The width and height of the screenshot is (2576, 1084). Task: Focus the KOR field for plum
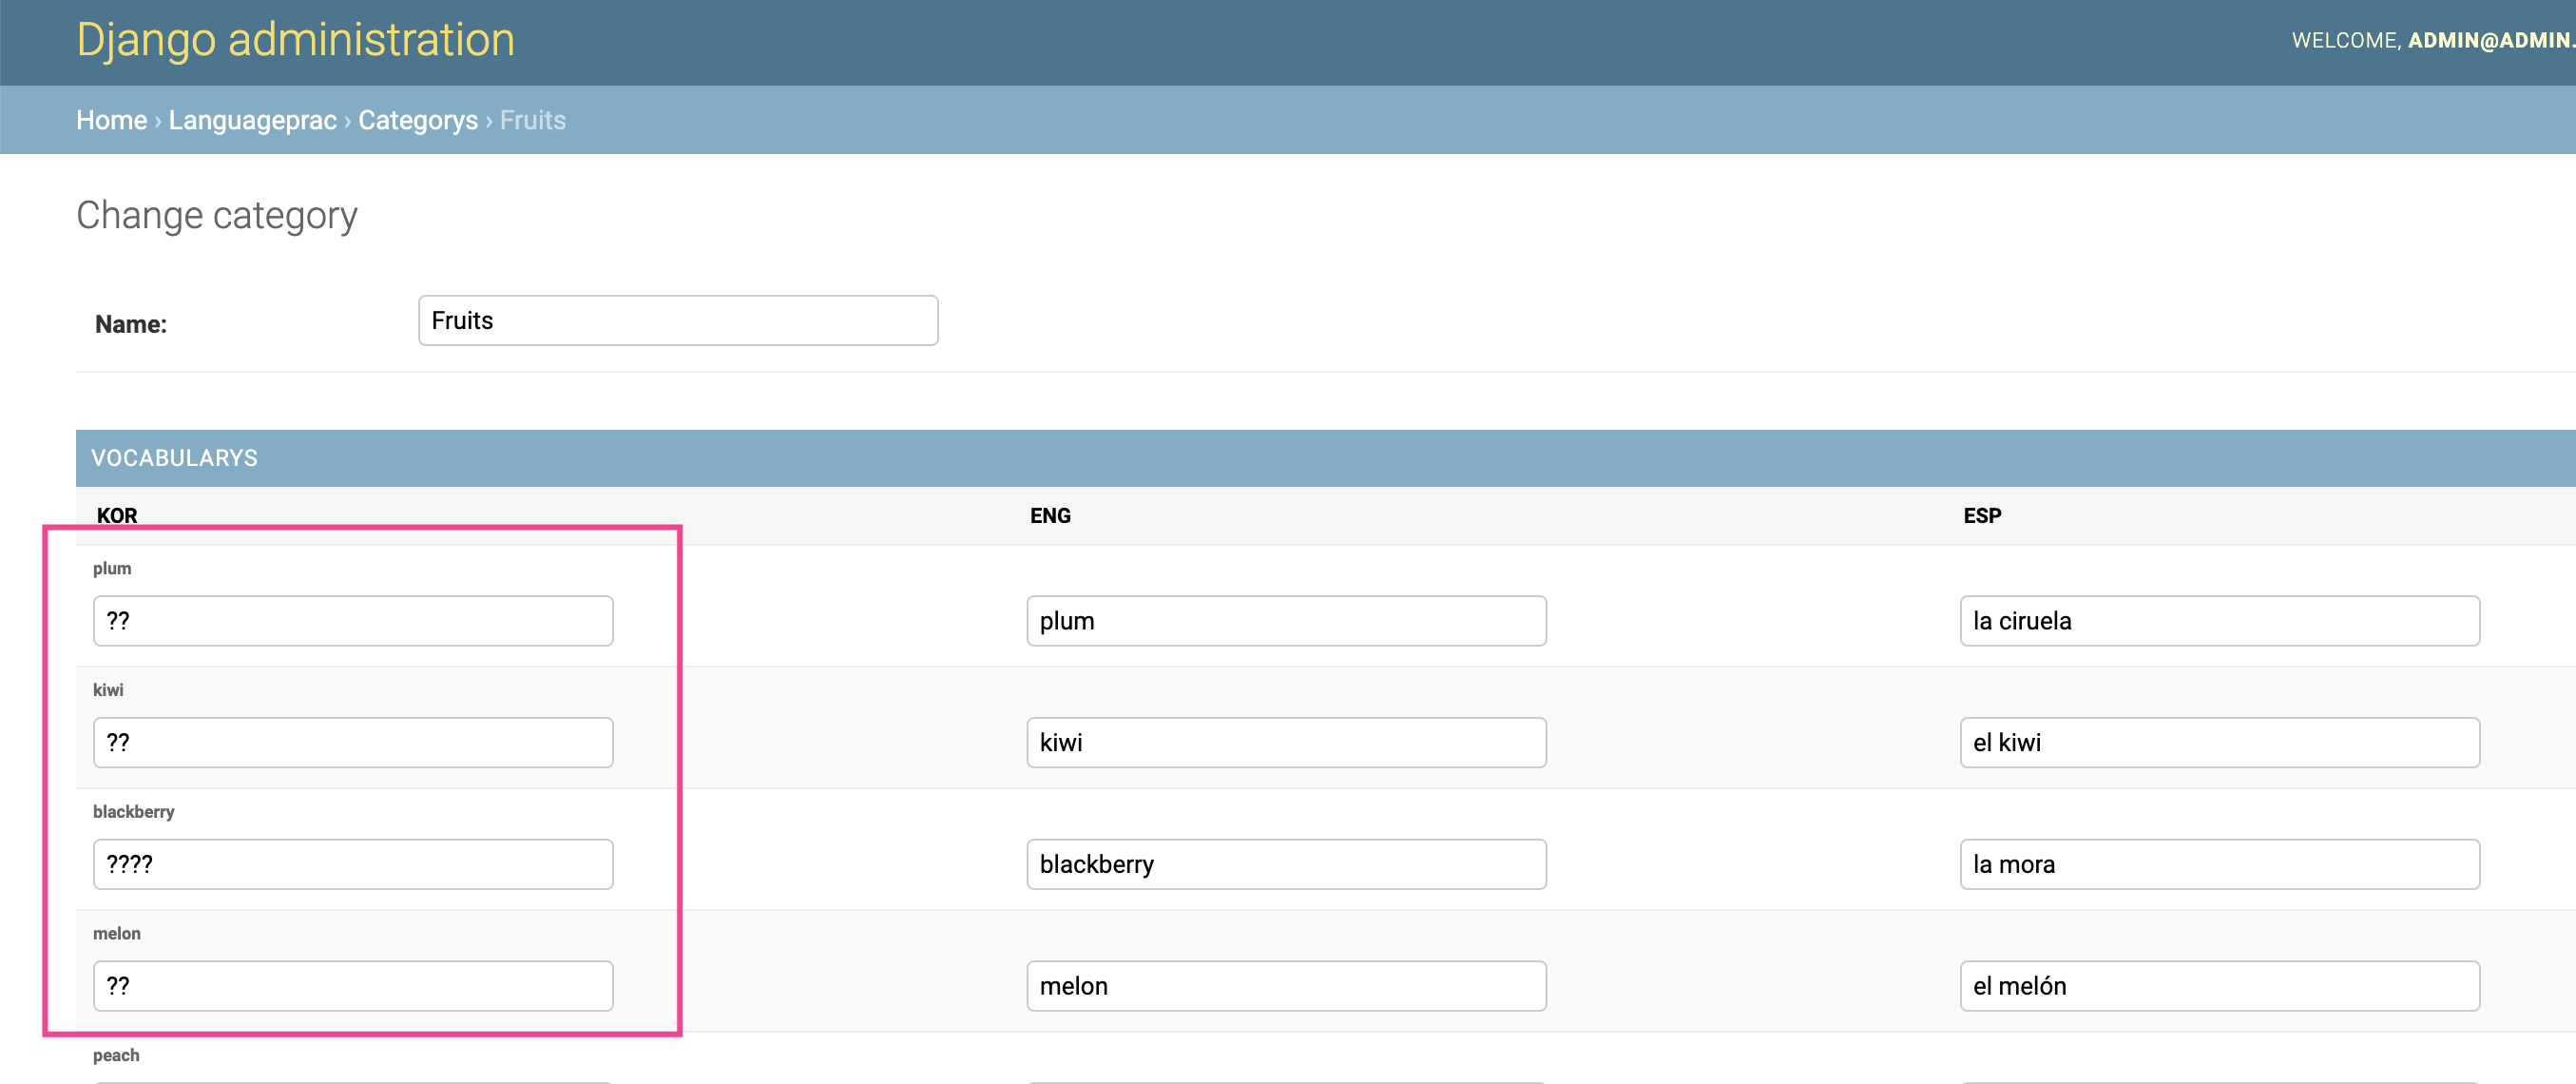352,621
